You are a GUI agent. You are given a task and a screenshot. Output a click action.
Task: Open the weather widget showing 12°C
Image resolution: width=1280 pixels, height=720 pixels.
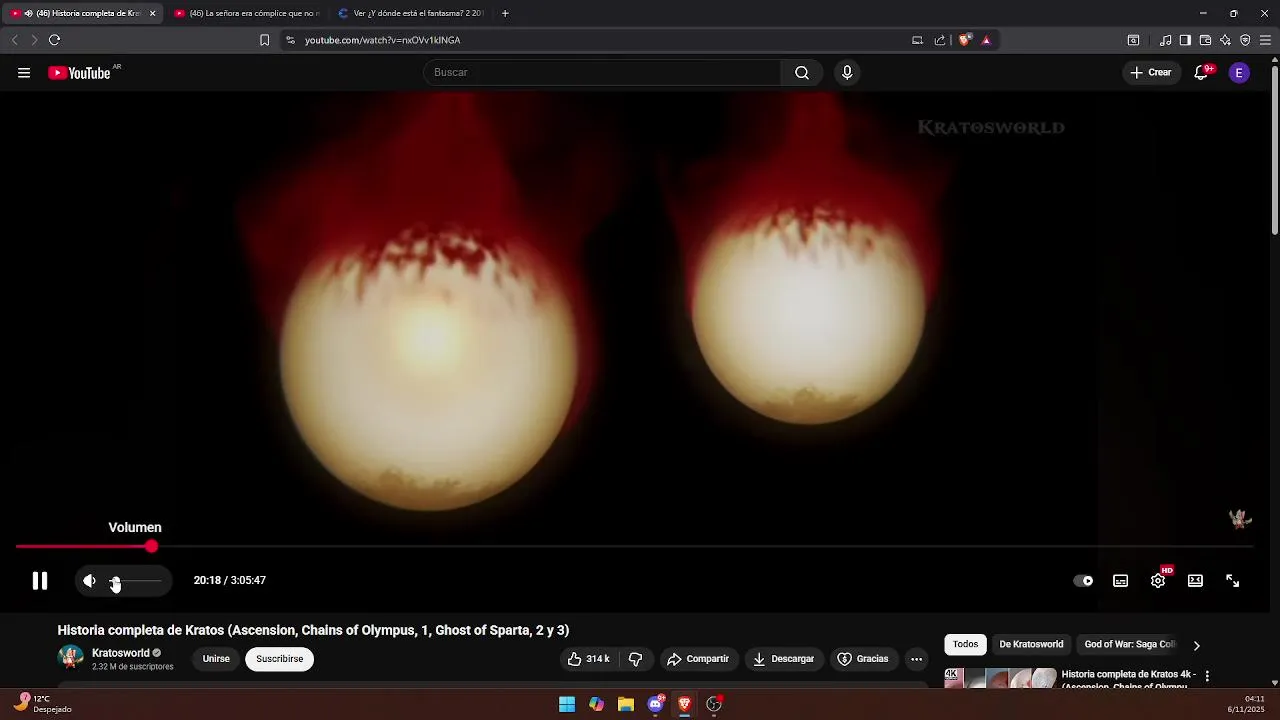(x=43, y=704)
